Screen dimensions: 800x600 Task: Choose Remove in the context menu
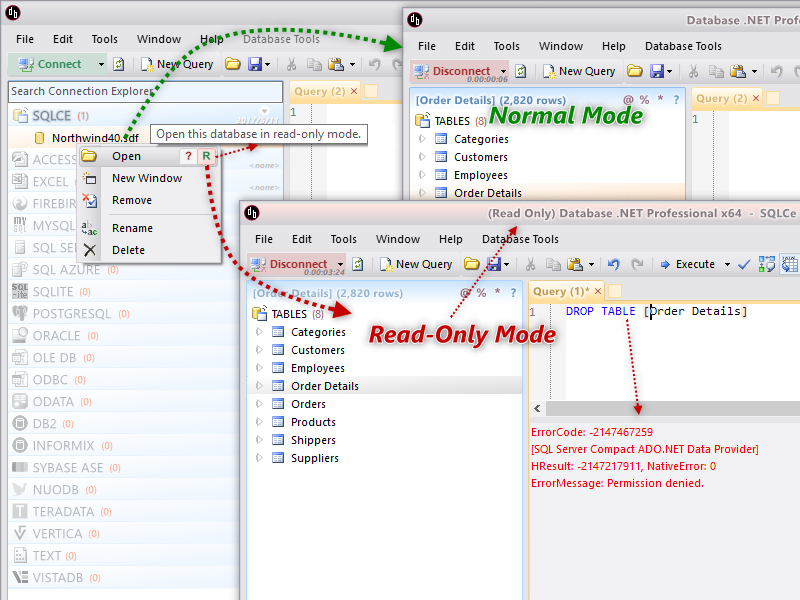[x=132, y=200]
